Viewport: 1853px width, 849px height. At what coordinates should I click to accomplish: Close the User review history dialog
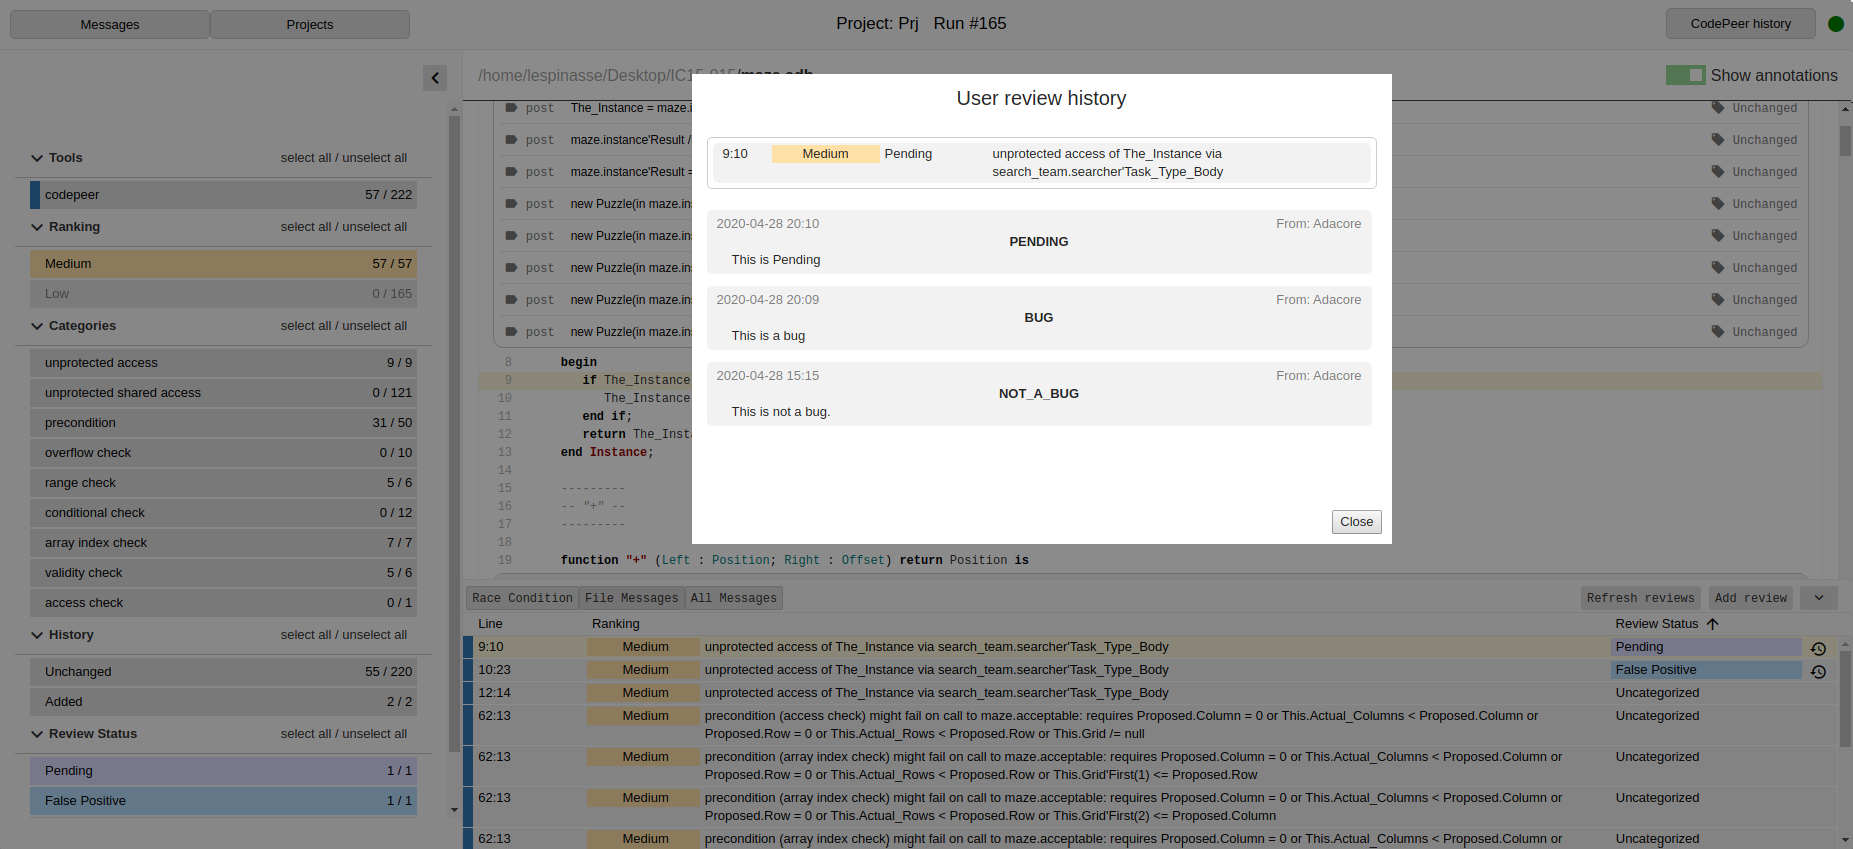coord(1356,522)
